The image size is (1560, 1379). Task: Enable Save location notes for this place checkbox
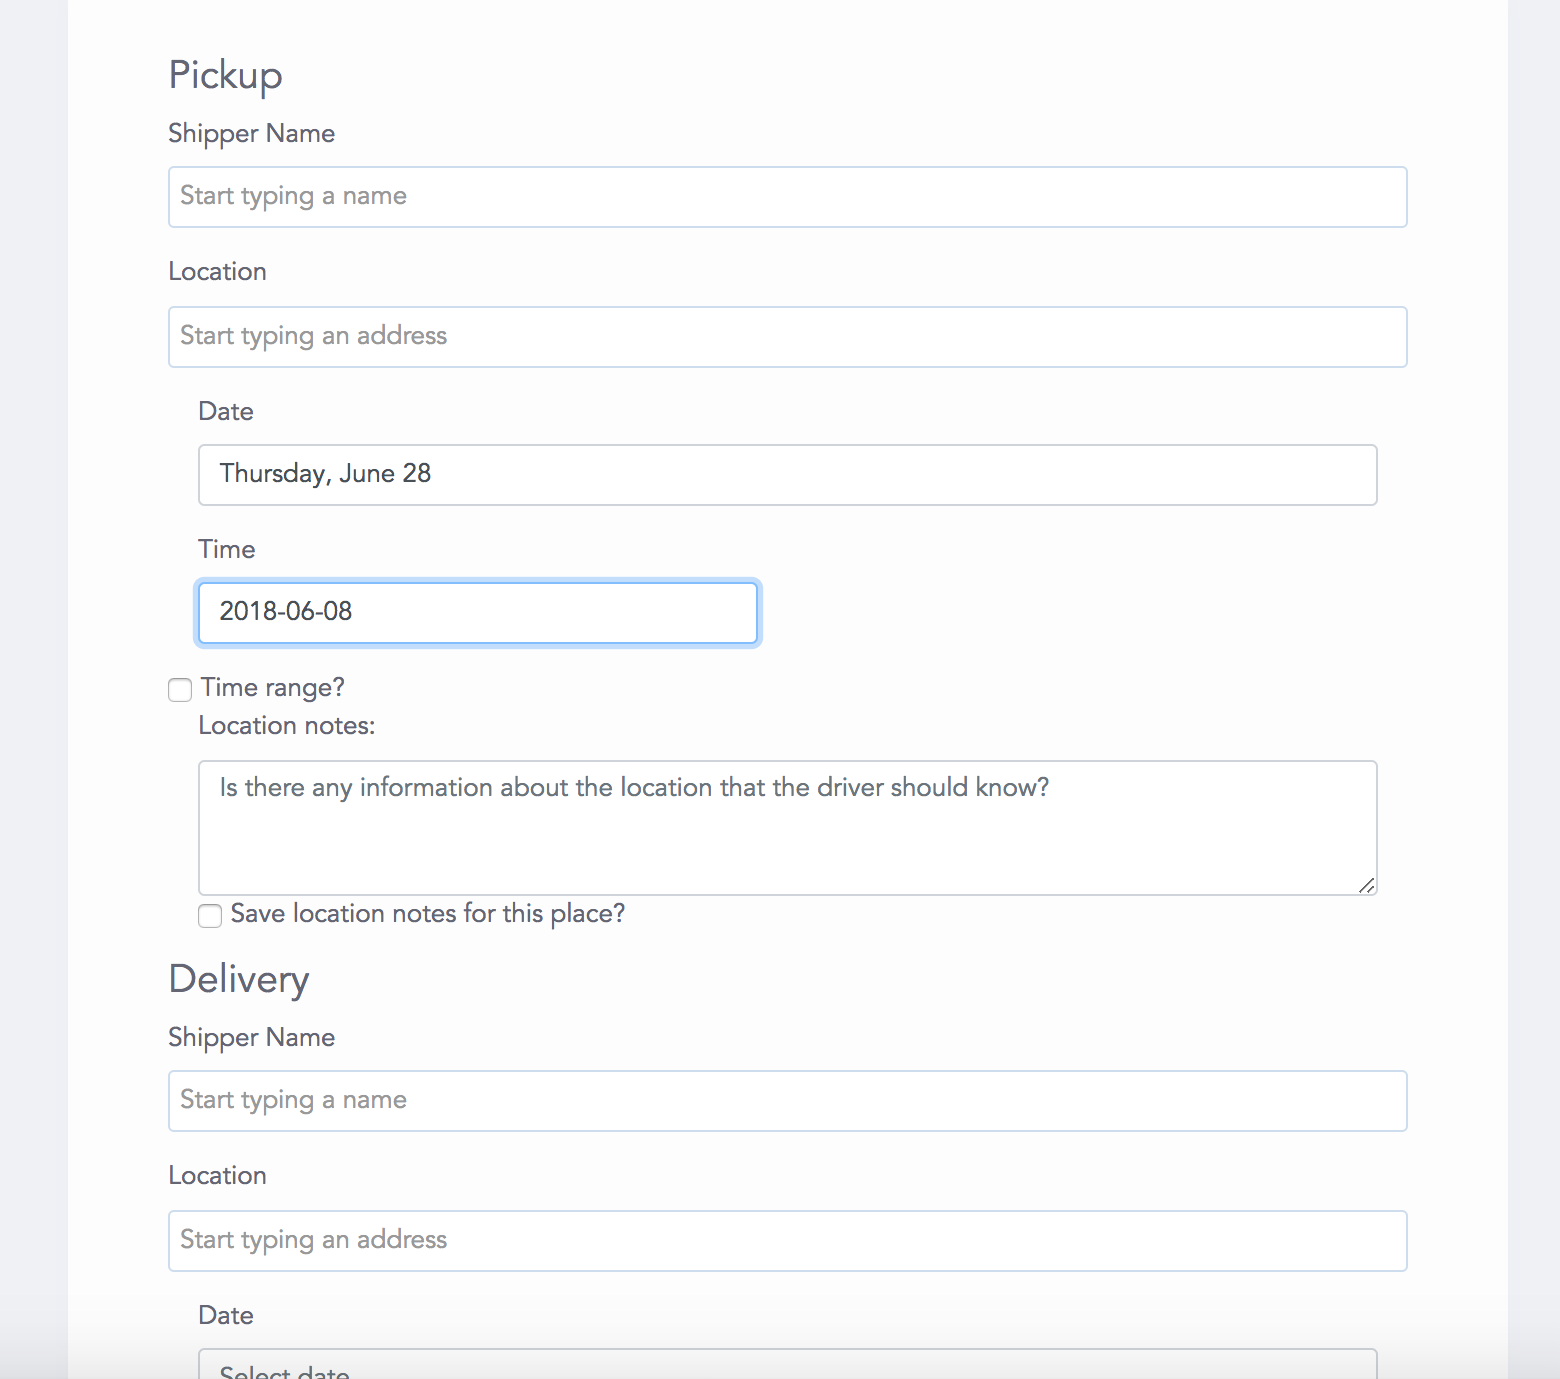click(x=210, y=916)
